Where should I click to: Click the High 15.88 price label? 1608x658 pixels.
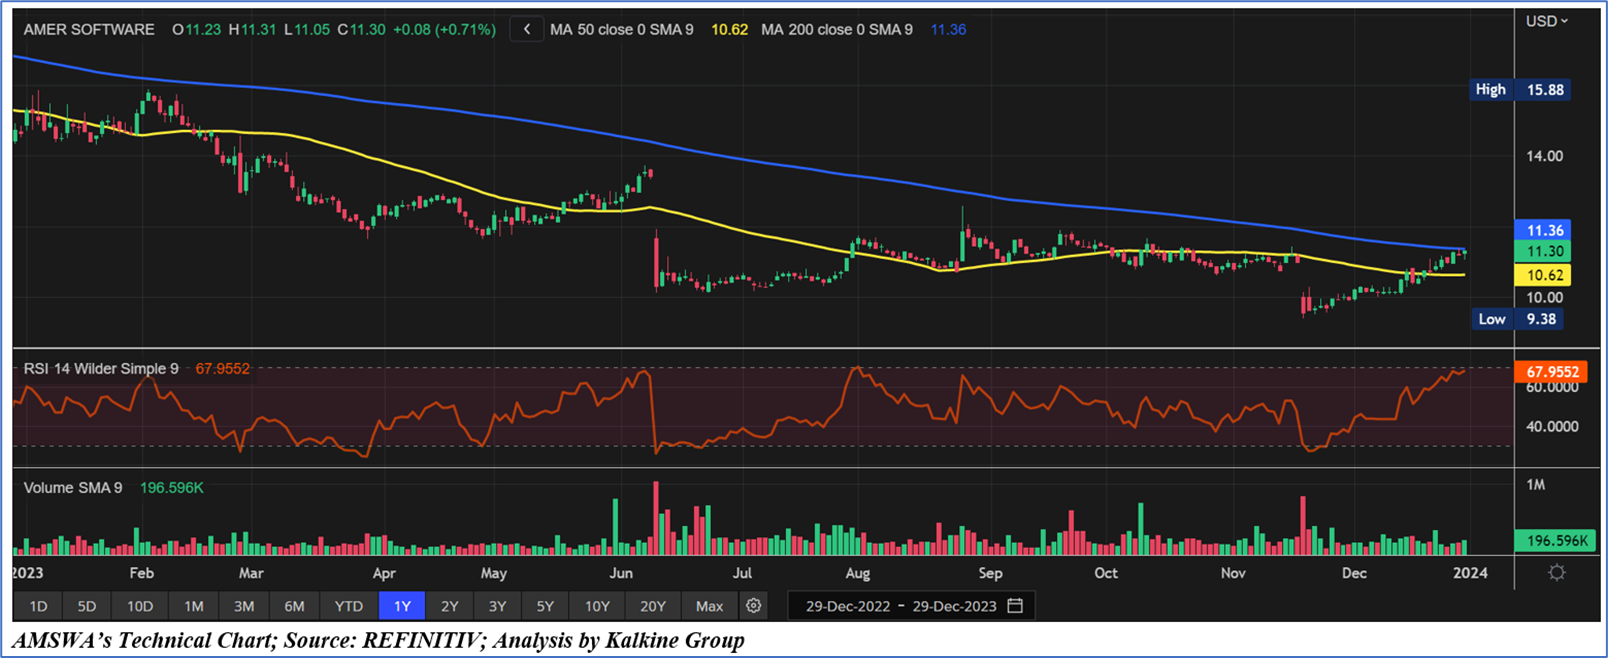(1520, 90)
